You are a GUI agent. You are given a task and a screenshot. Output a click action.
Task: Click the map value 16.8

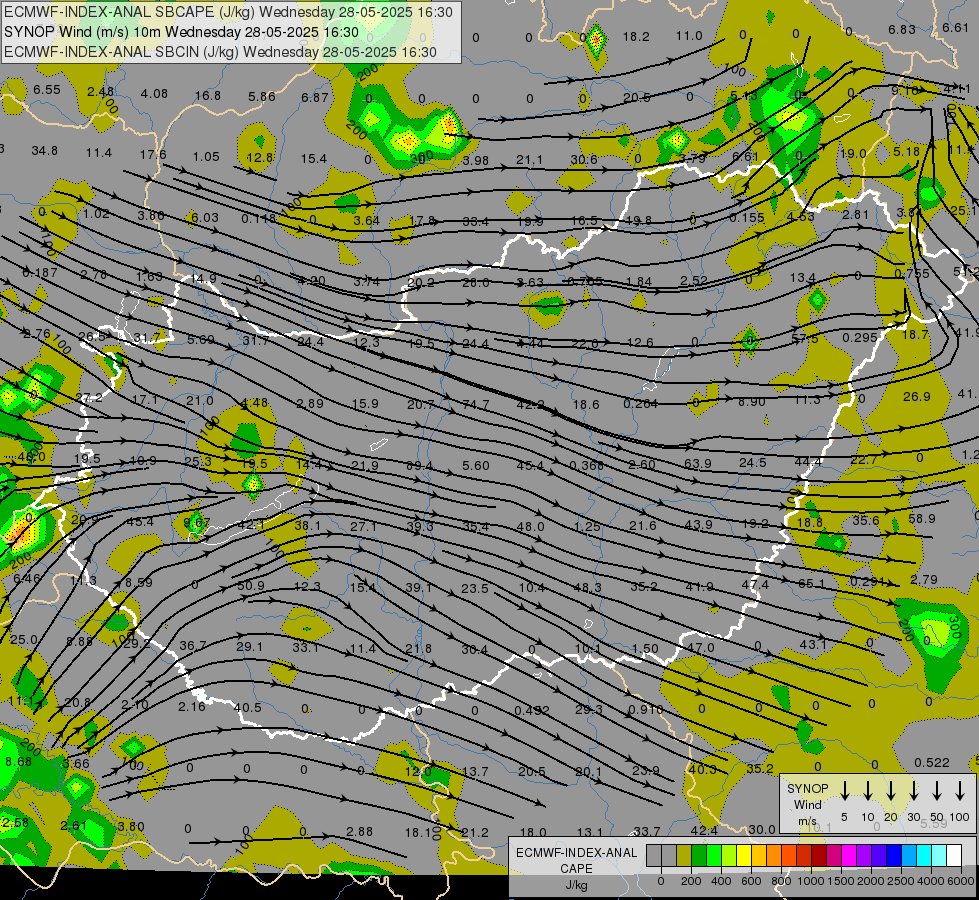coord(208,96)
